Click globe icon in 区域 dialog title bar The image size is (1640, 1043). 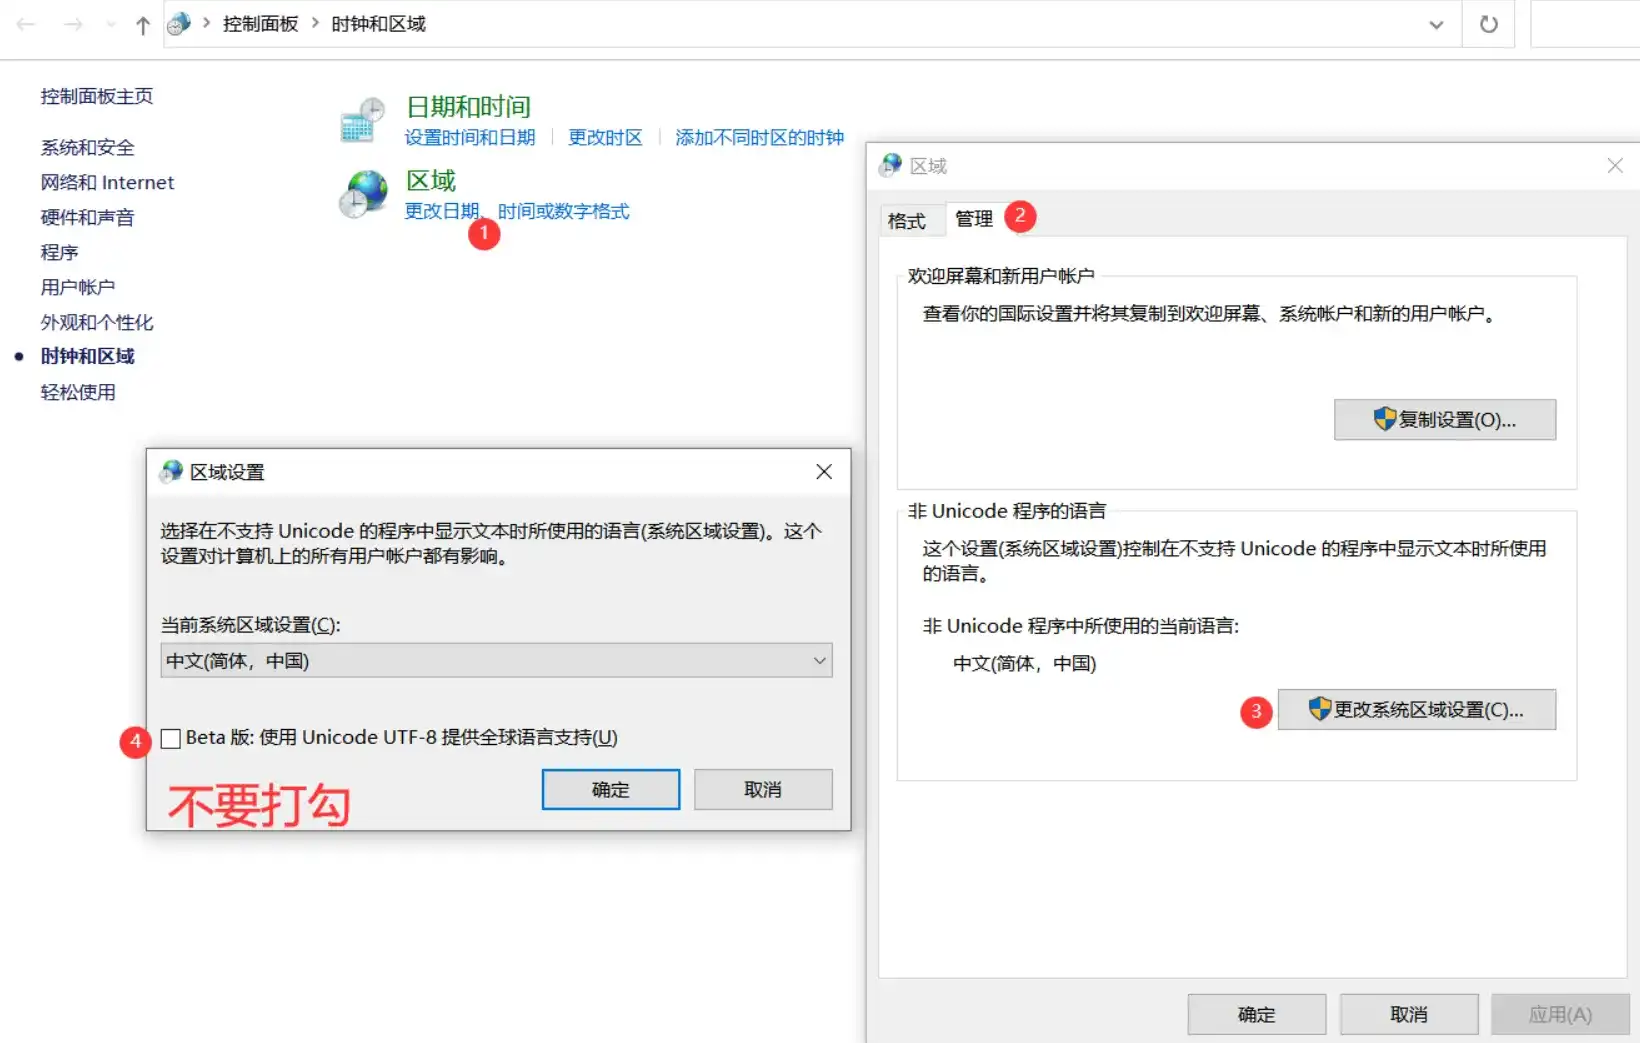click(890, 165)
